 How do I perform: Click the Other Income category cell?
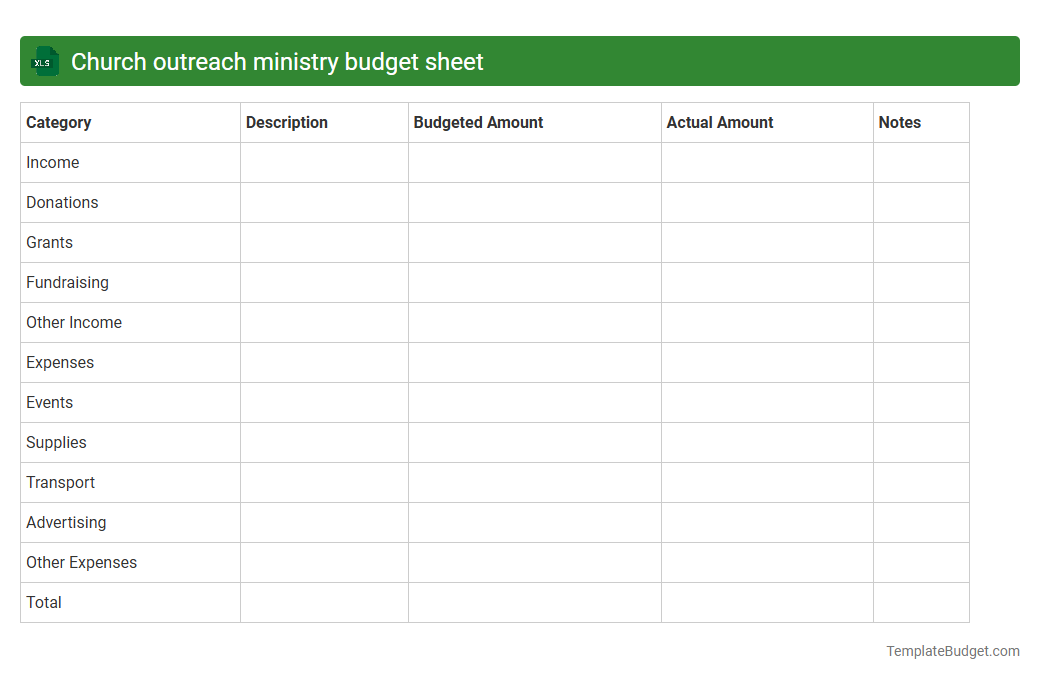(74, 322)
